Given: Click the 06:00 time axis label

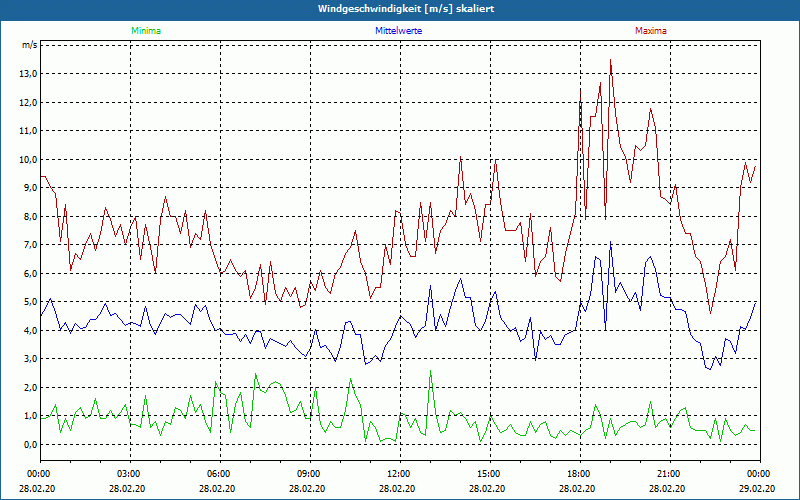Looking at the screenshot, I should pos(220,474).
